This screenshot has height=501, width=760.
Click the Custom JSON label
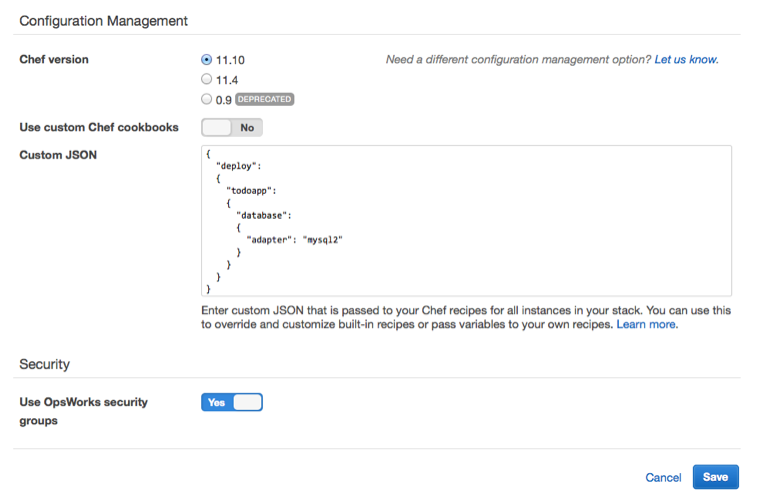tap(58, 155)
